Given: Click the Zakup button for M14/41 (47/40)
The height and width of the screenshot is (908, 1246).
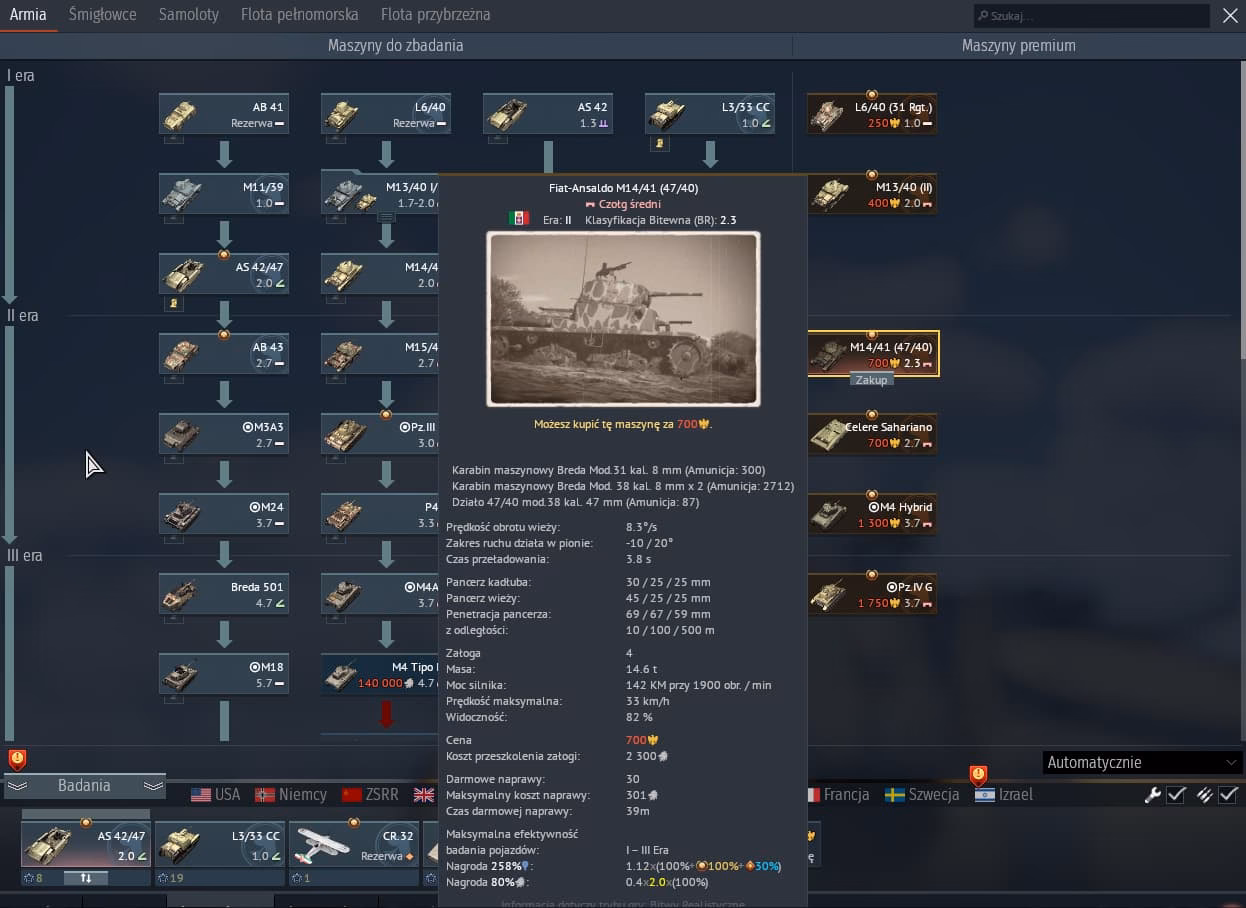Looking at the screenshot, I should click(871, 380).
